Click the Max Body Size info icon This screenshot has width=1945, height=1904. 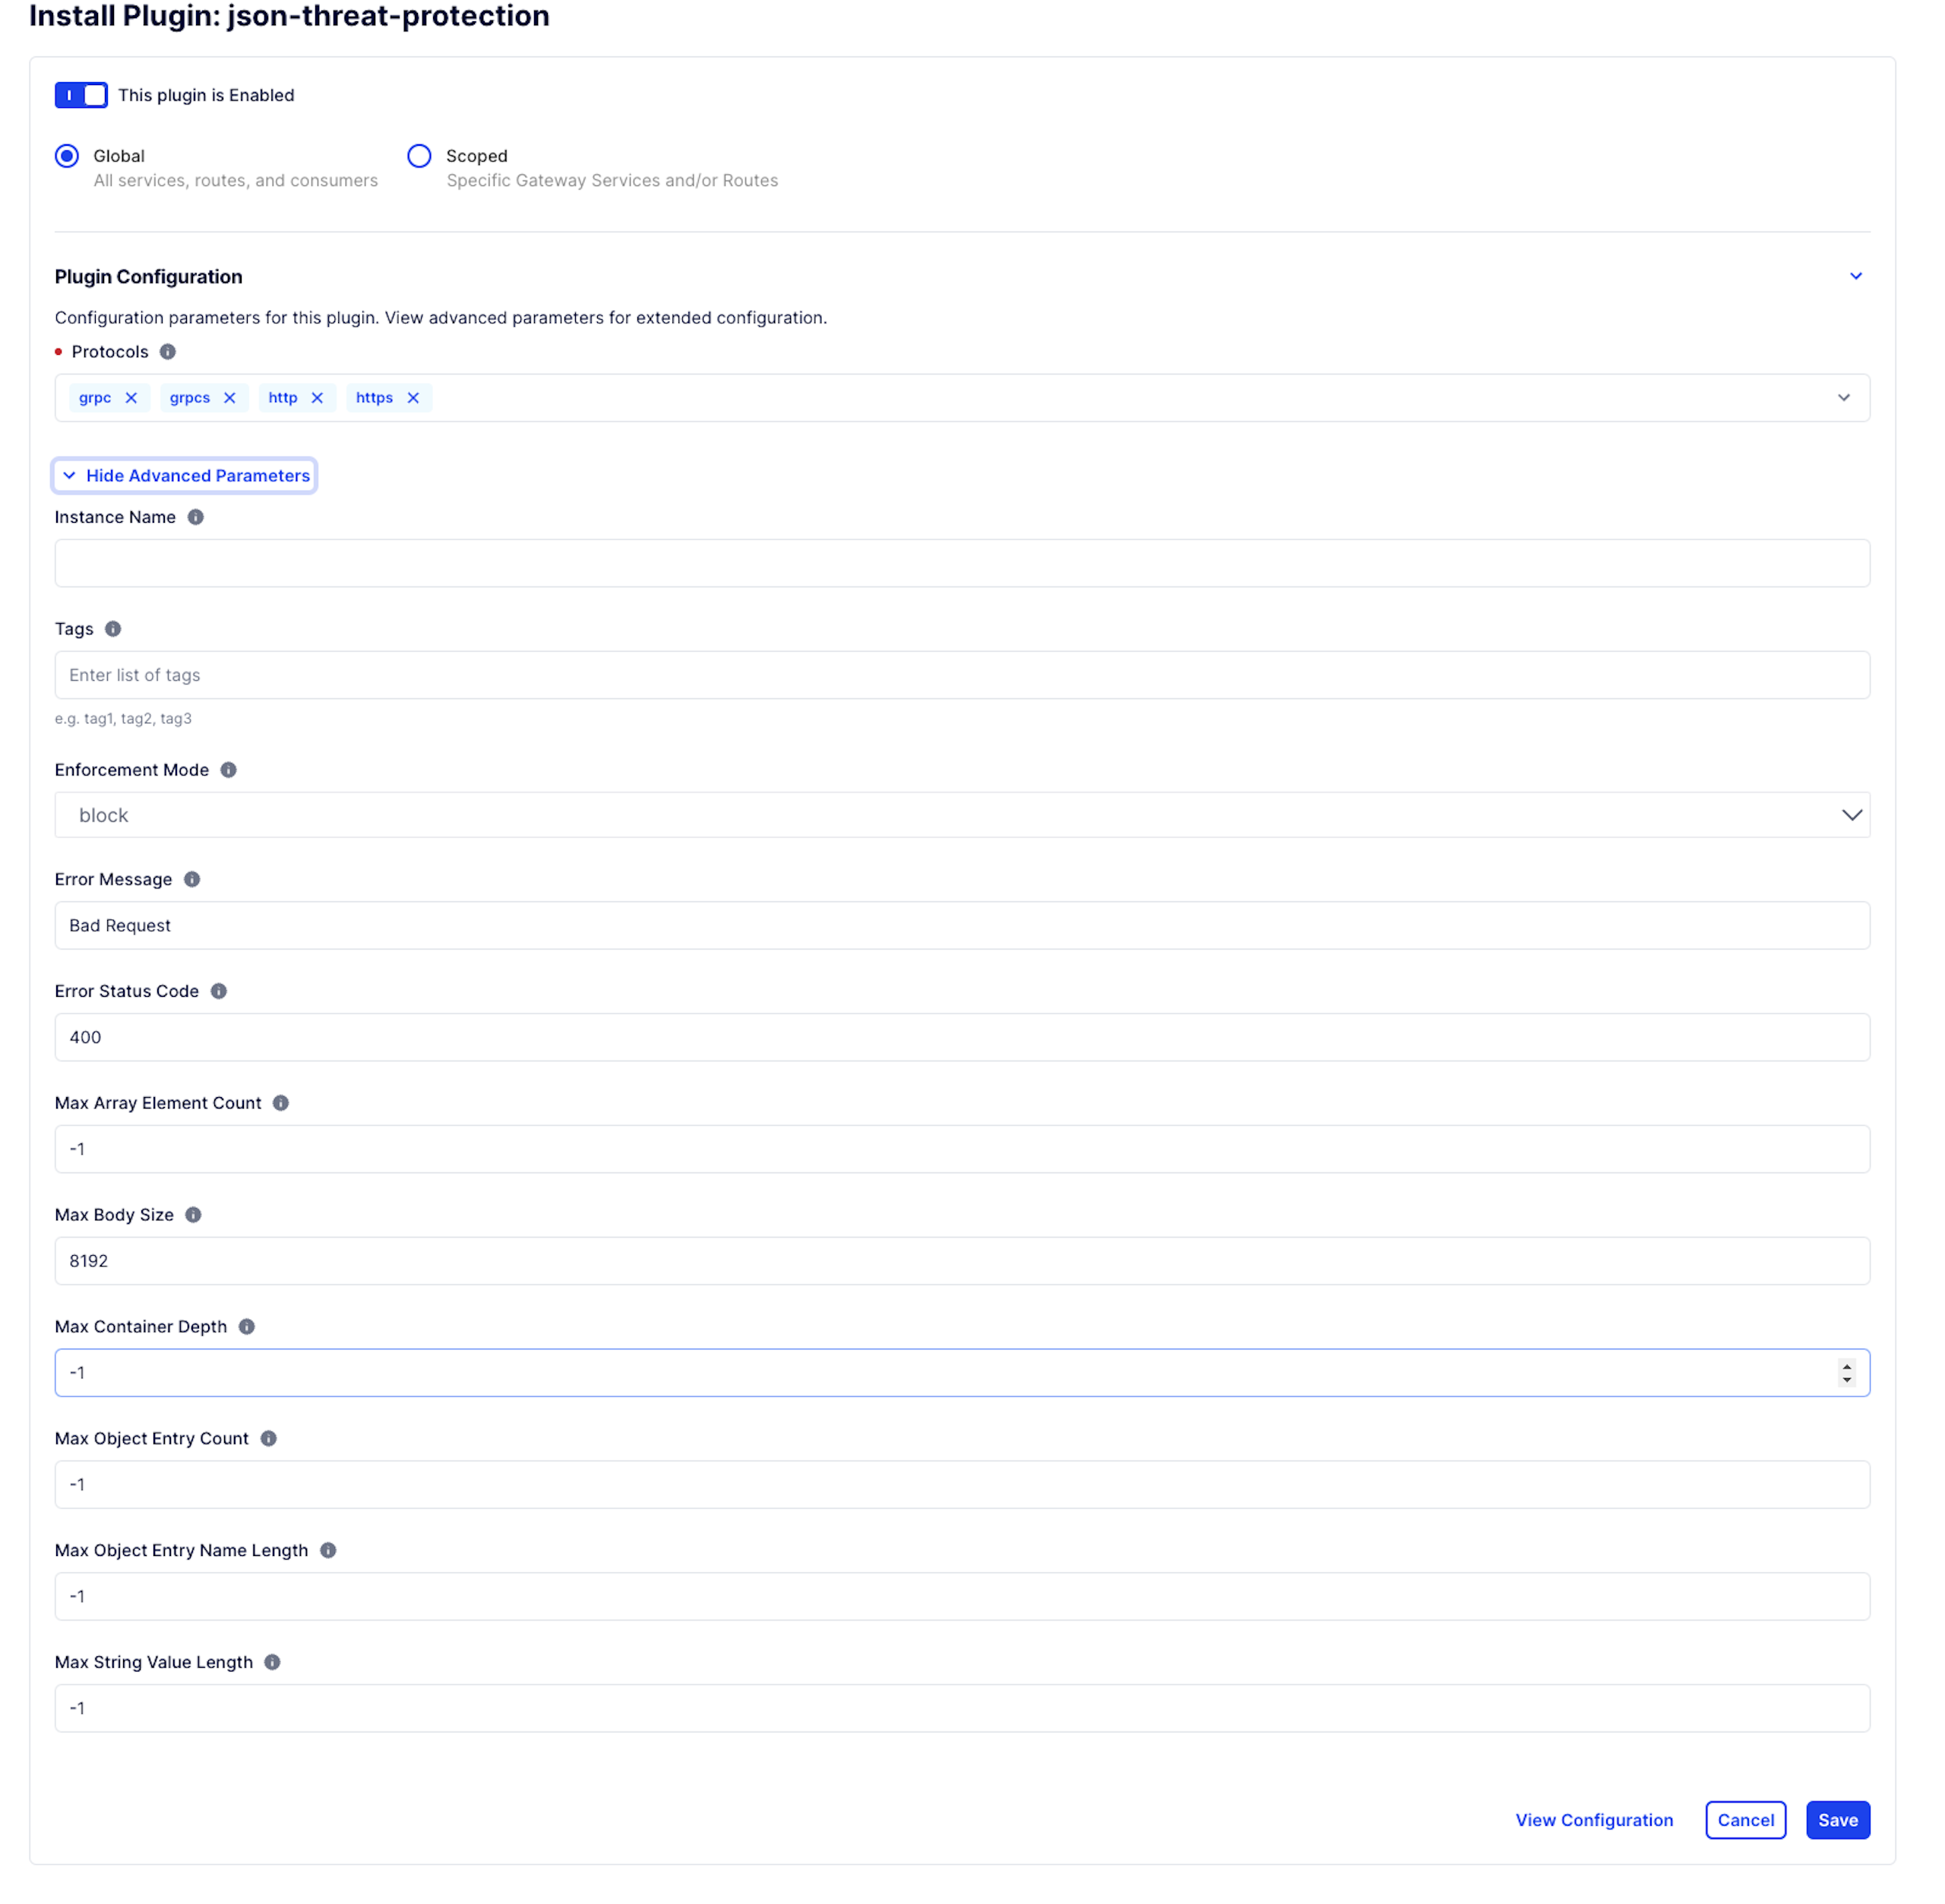(194, 1215)
